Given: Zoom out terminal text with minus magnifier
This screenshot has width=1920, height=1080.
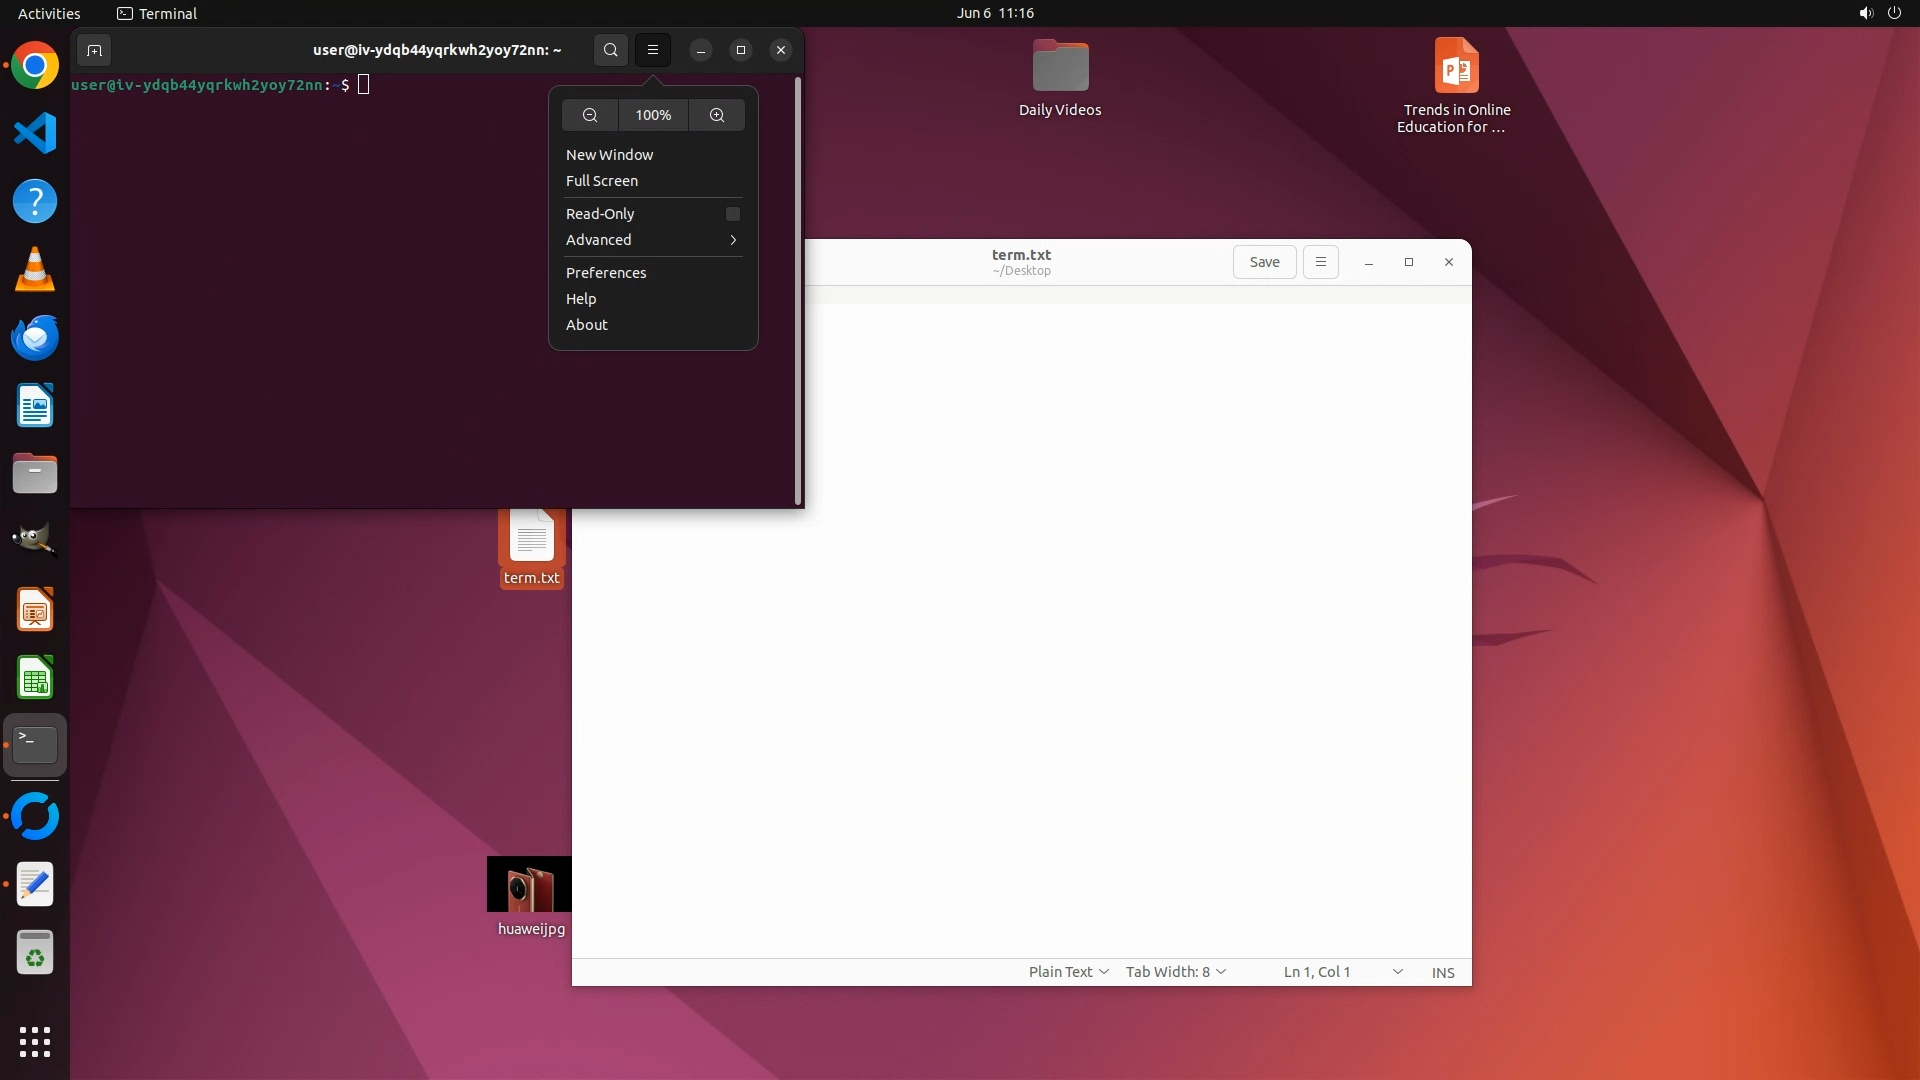Looking at the screenshot, I should 590,115.
